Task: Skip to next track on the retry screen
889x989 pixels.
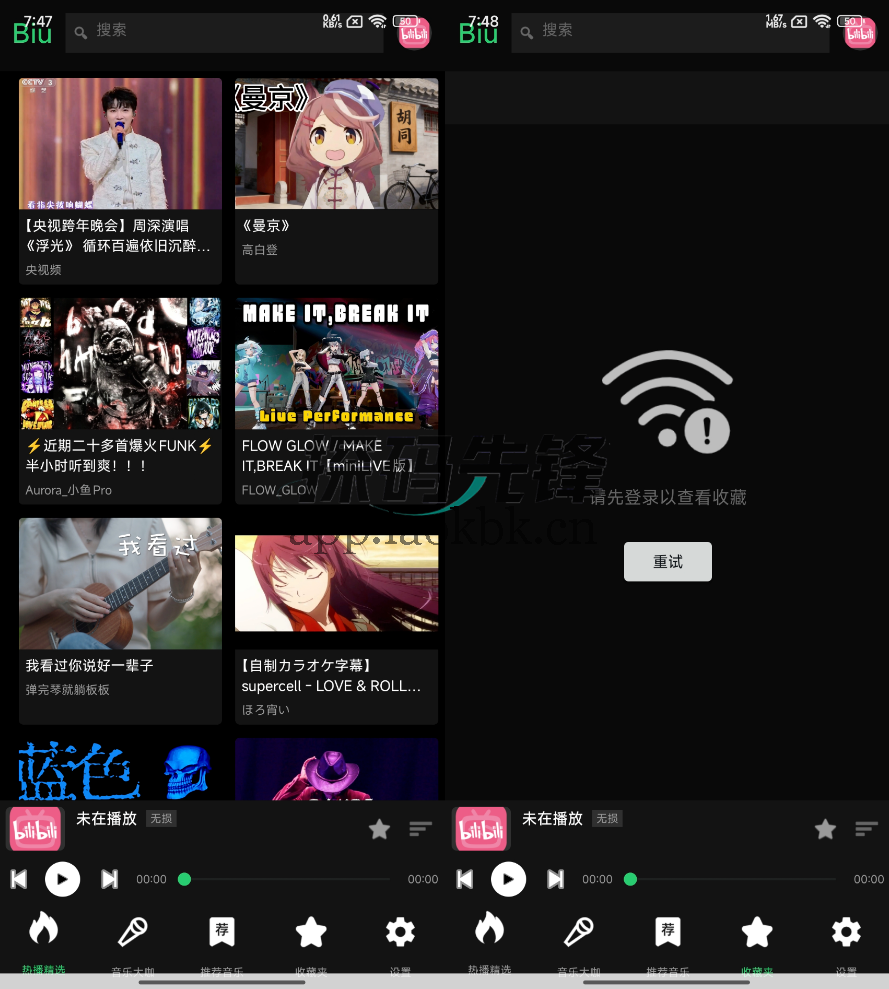Action: (x=555, y=879)
